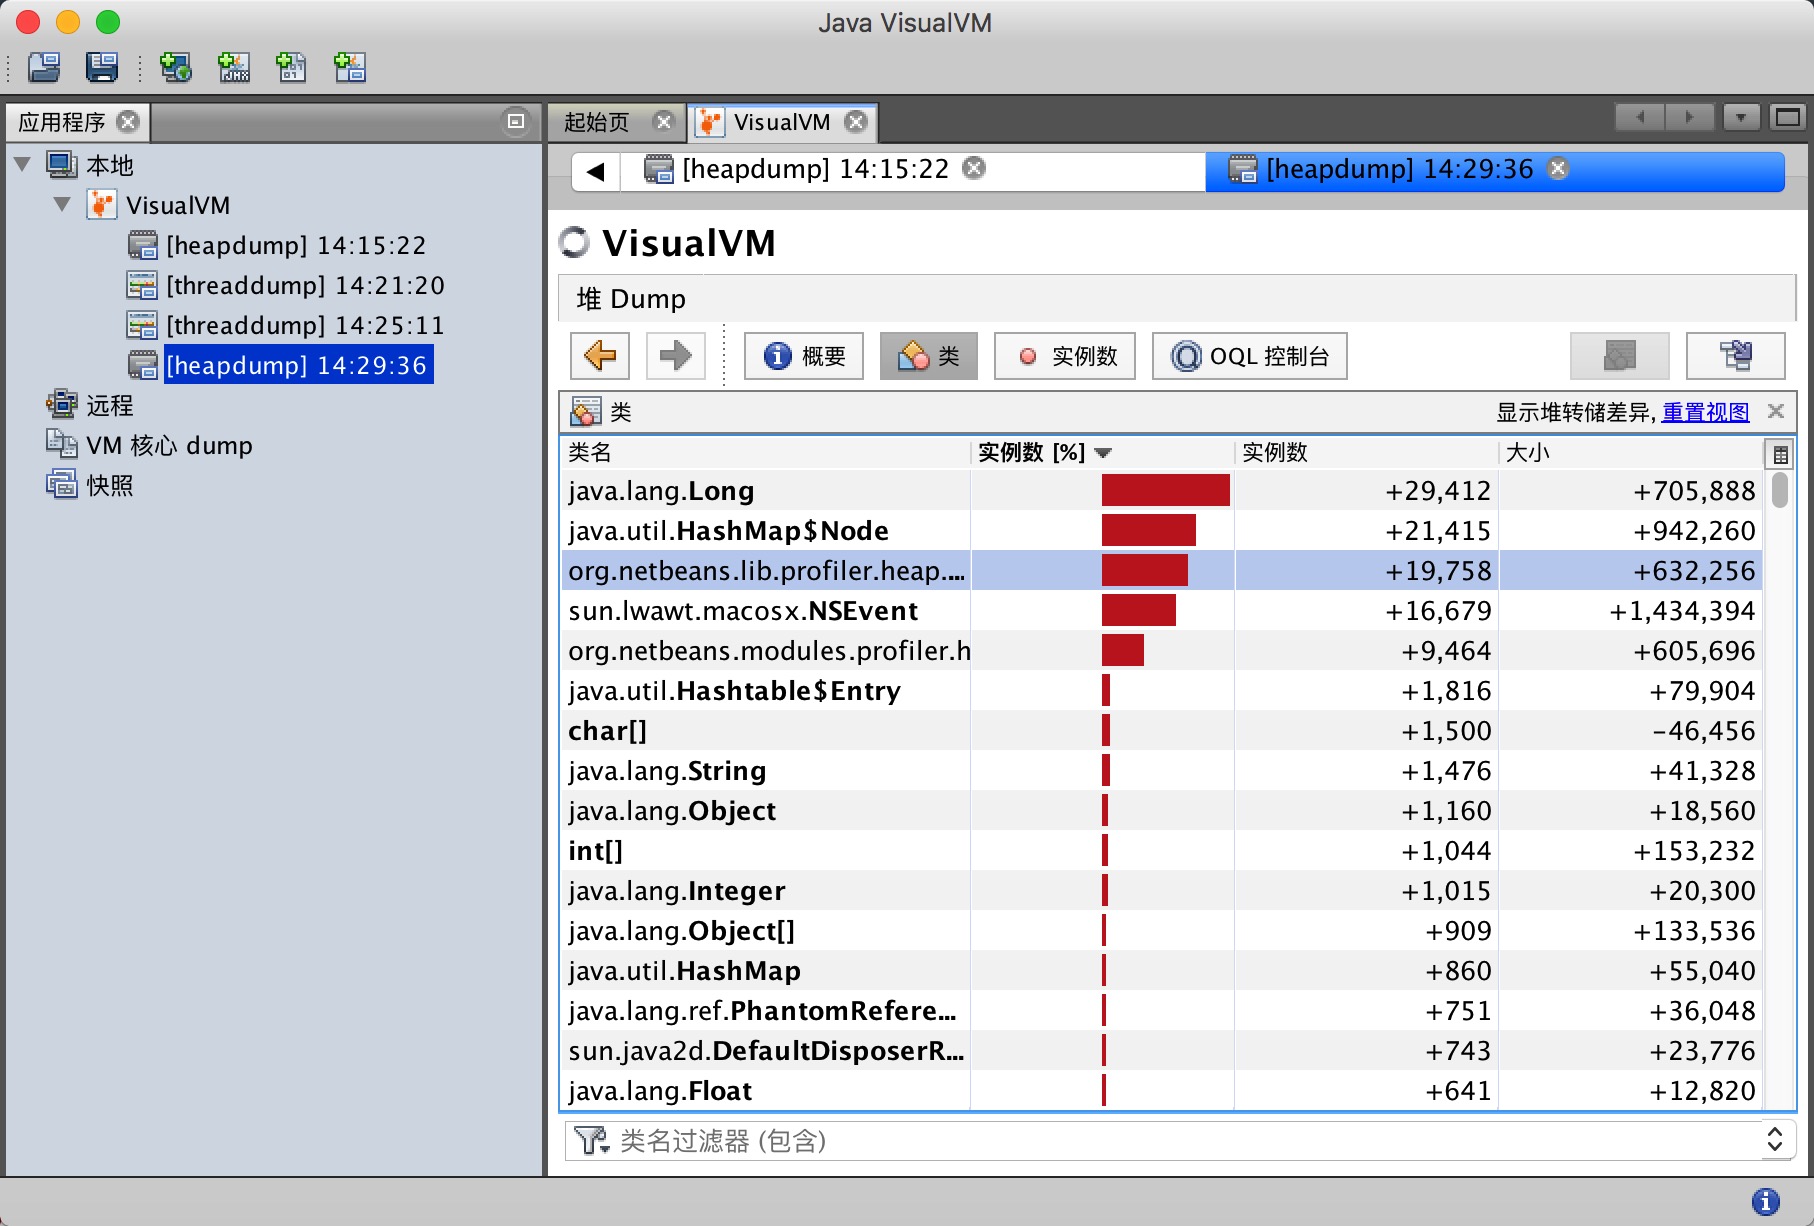Close the 应用程序 panel tab
This screenshot has height=1226, width=1814.
(x=128, y=122)
